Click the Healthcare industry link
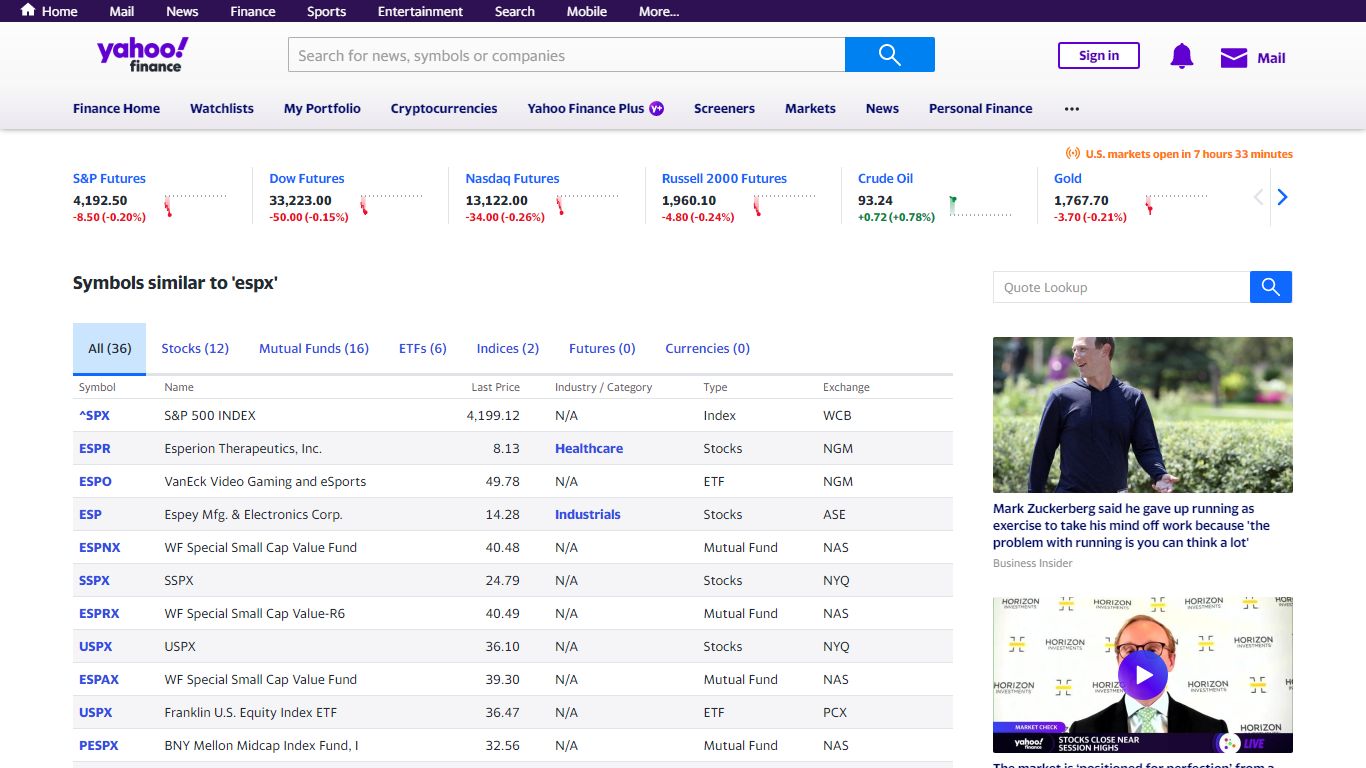The image size is (1366, 768). 589,448
